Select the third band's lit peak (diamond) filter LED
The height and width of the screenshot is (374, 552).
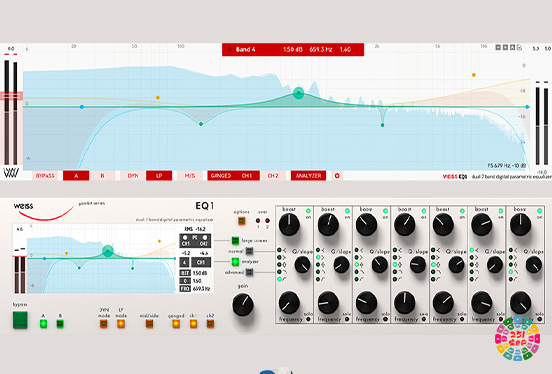click(356, 264)
